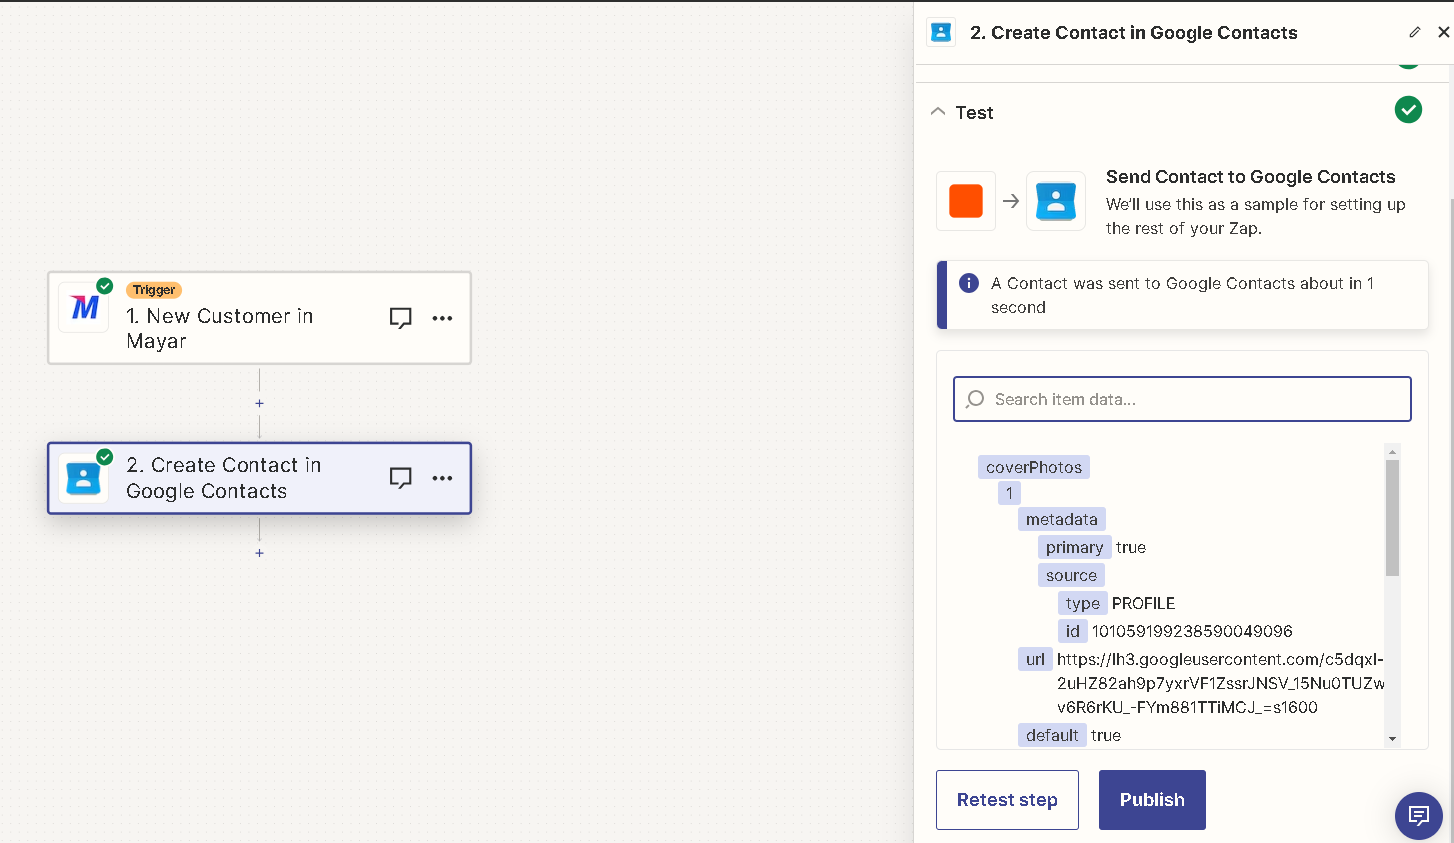Click green checkmark beside Test section
This screenshot has width=1454, height=843.
coord(1408,110)
